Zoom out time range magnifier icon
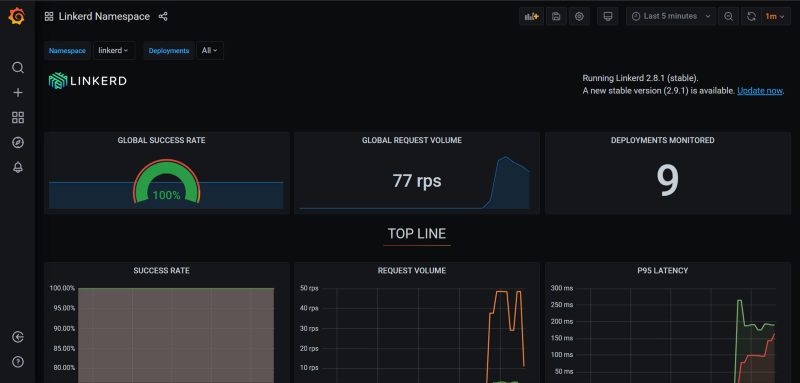The height and width of the screenshot is (383, 800). tap(728, 16)
